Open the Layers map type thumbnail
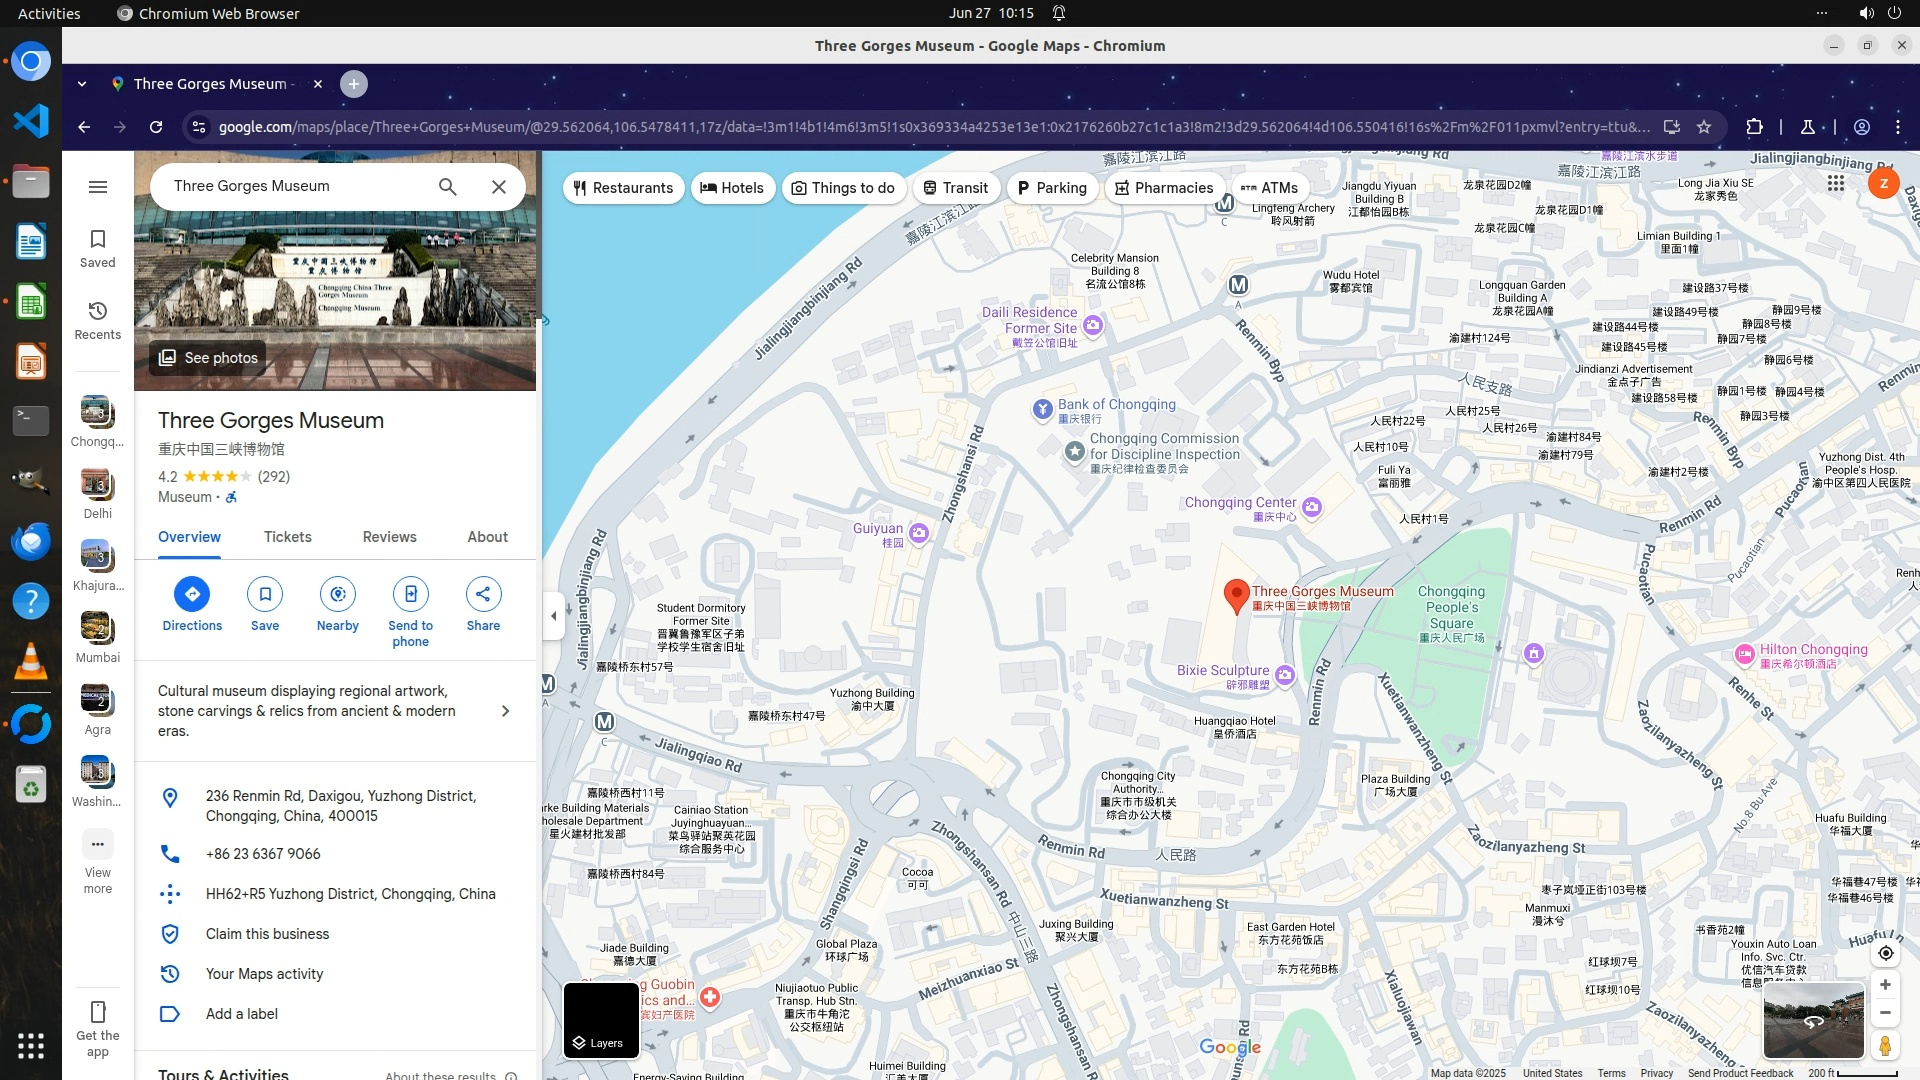Image resolution: width=1920 pixels, height=1080 pixels. 601,1020
